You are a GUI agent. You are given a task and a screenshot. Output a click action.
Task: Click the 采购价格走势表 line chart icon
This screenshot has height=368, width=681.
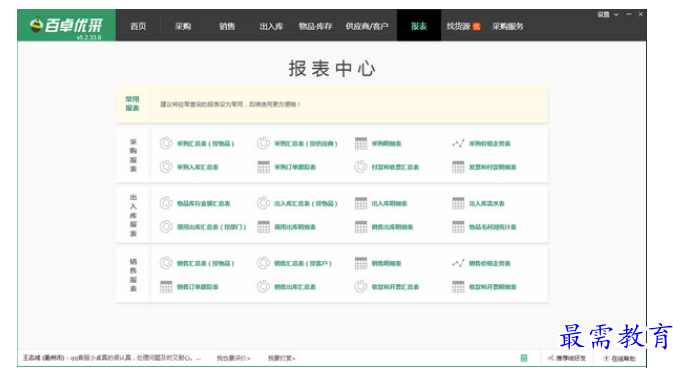458,143
